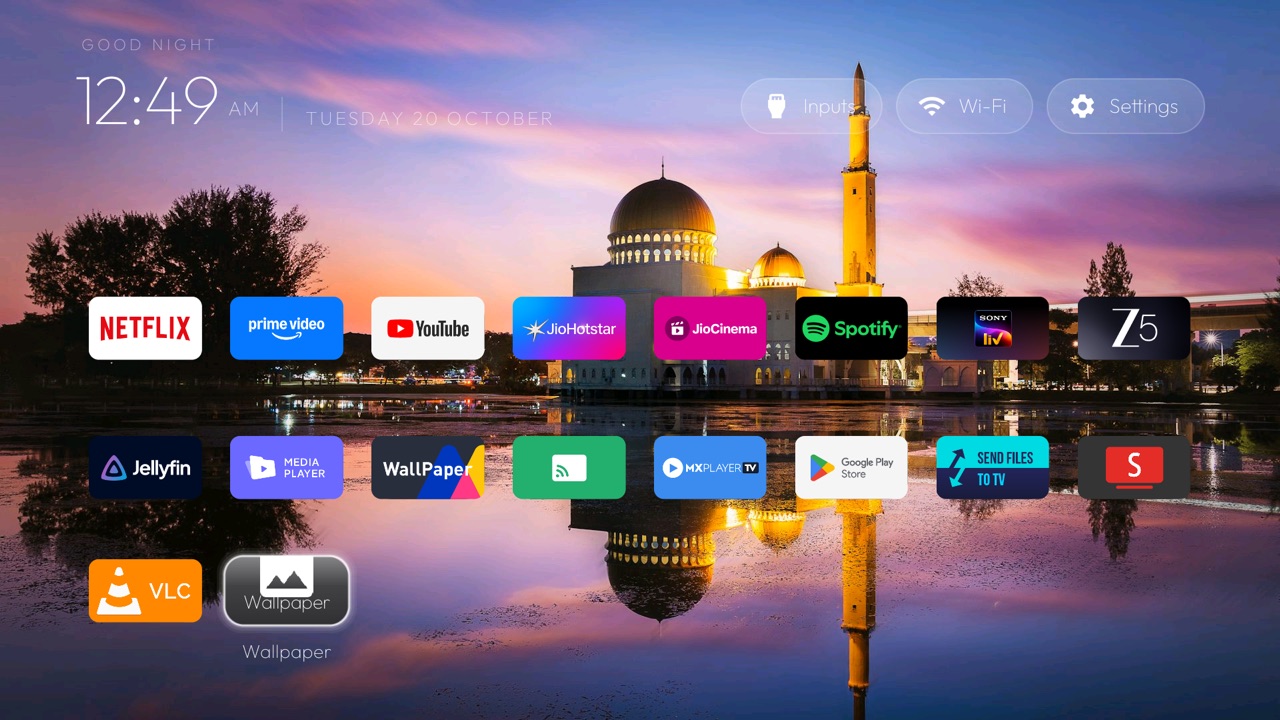The image size is (1280, 720).
Task: Launch MX Player TV
Action: tap(710, 467)
